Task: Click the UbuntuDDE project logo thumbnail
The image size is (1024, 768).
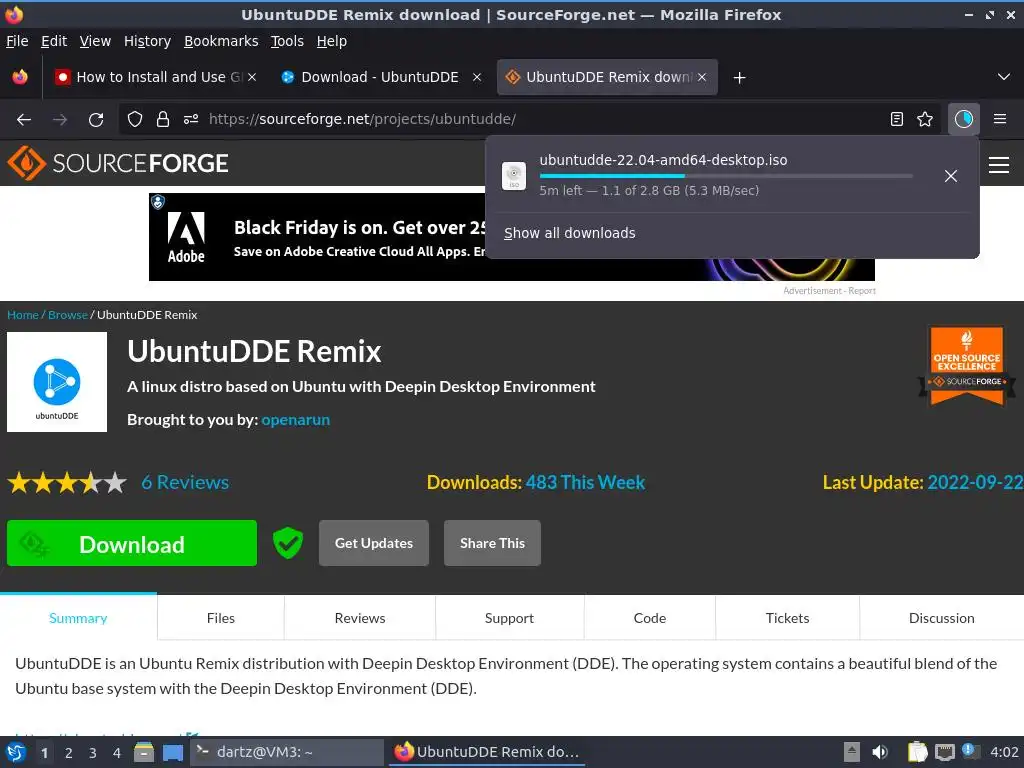Action: point(57,382)
